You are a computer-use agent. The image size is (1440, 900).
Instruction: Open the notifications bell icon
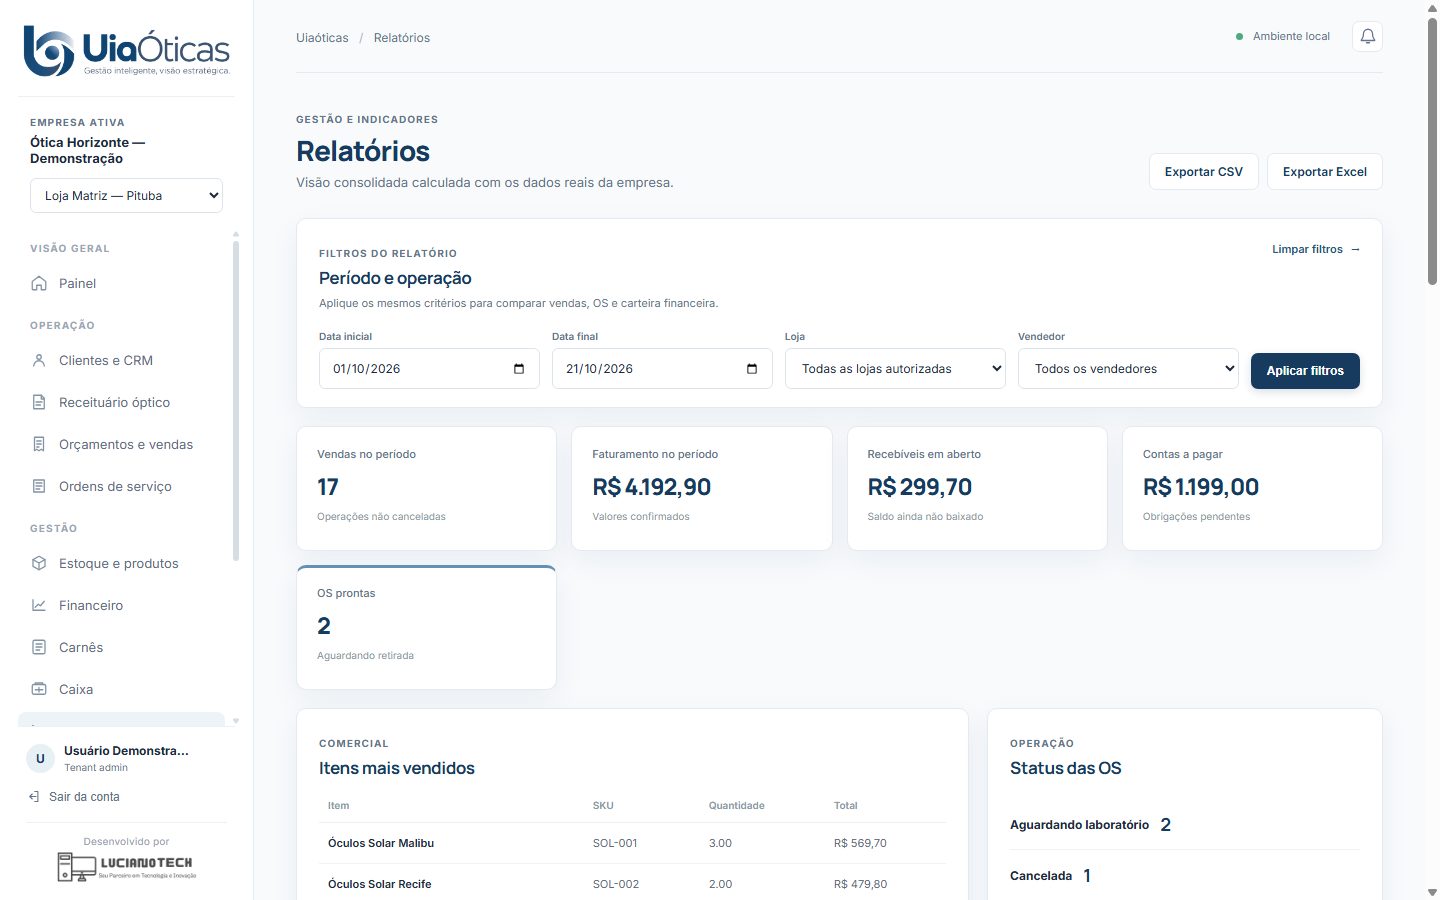[1367, 37]
